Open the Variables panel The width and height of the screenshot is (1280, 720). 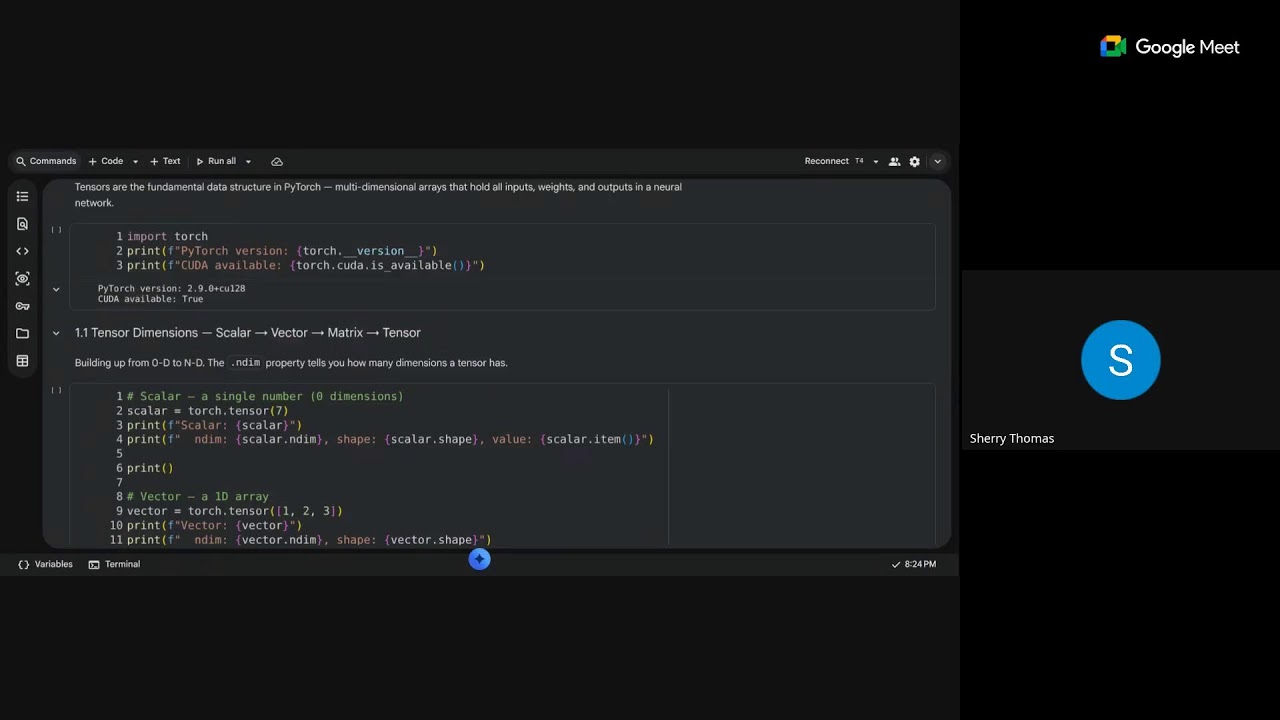pyautogui.click(x=45, y=564)
